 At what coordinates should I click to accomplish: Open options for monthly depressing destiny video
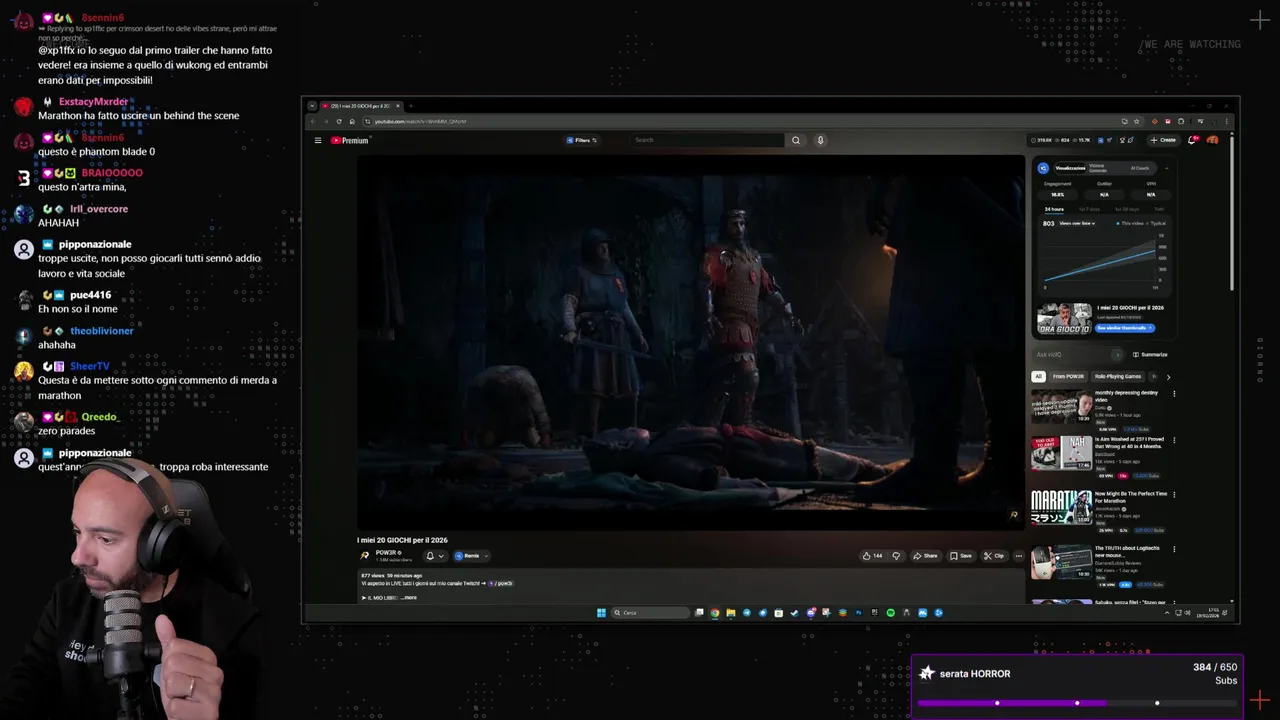coord(1174,393)
